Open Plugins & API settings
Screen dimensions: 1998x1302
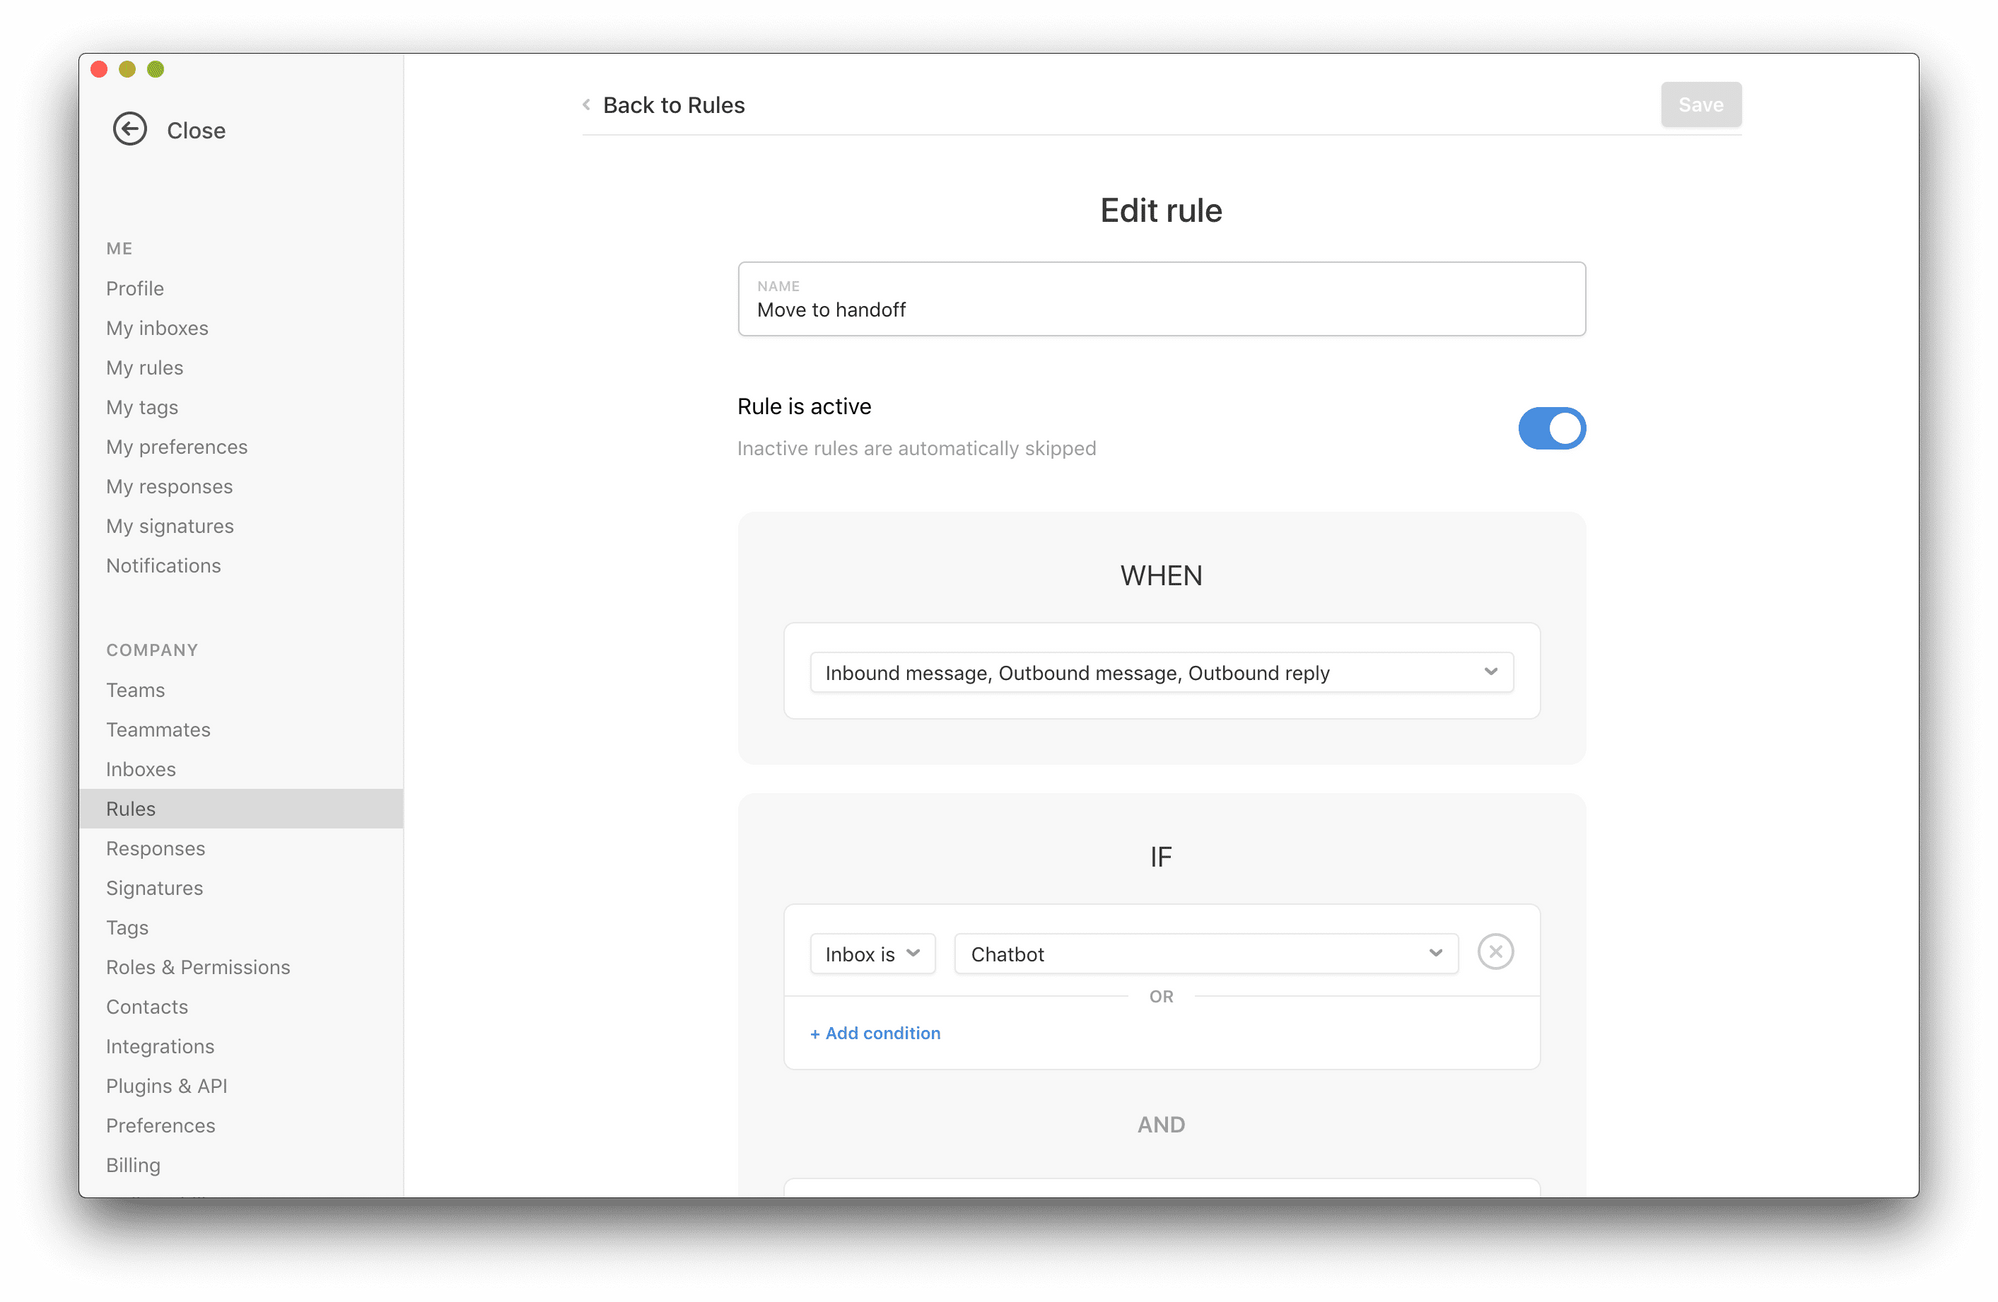pos(167,1086)
